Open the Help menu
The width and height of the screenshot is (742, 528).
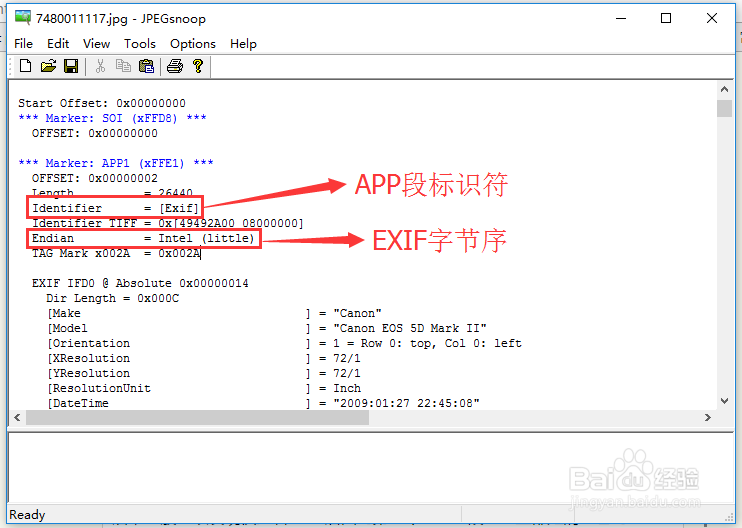click(x=243, y=44)
